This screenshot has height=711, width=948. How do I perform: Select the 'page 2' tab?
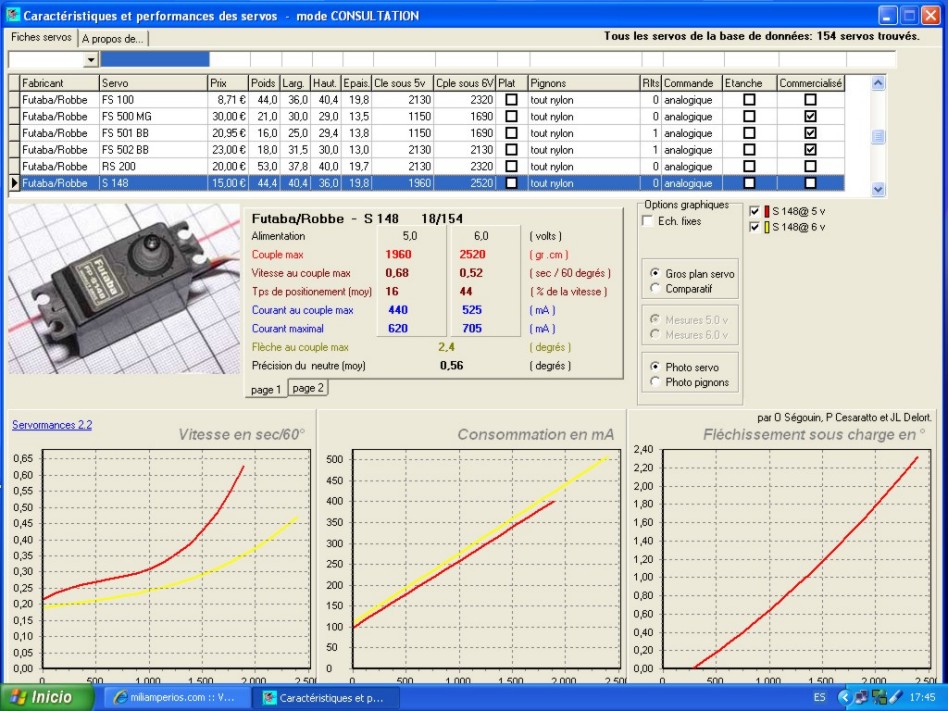click(x=308, y=388)
